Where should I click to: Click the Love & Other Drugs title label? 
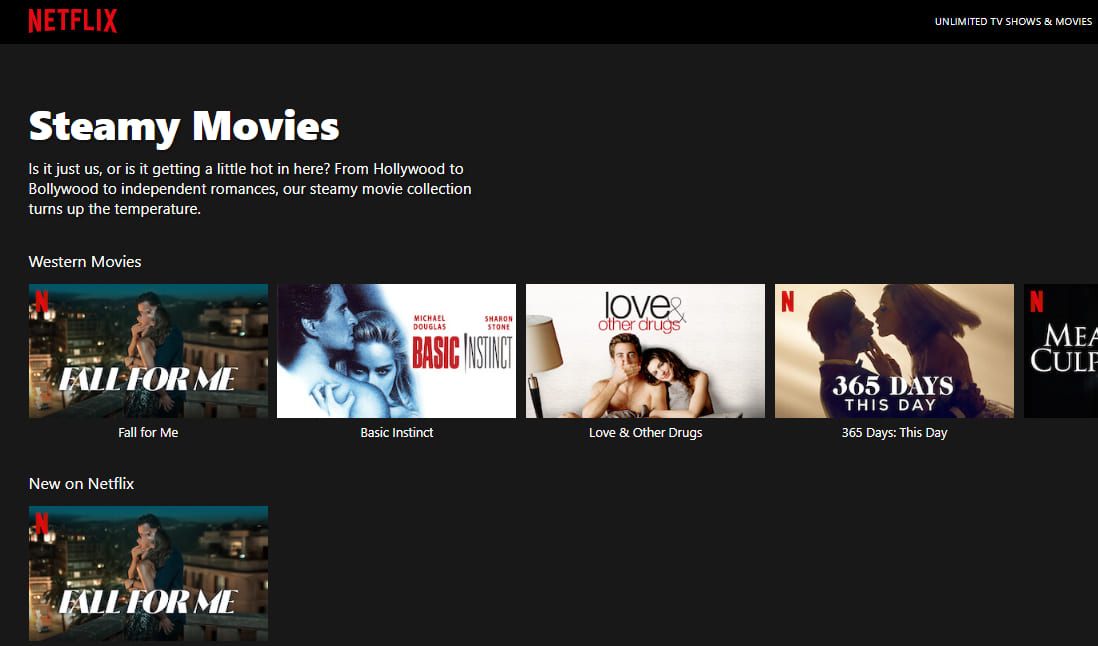(645, 432)
